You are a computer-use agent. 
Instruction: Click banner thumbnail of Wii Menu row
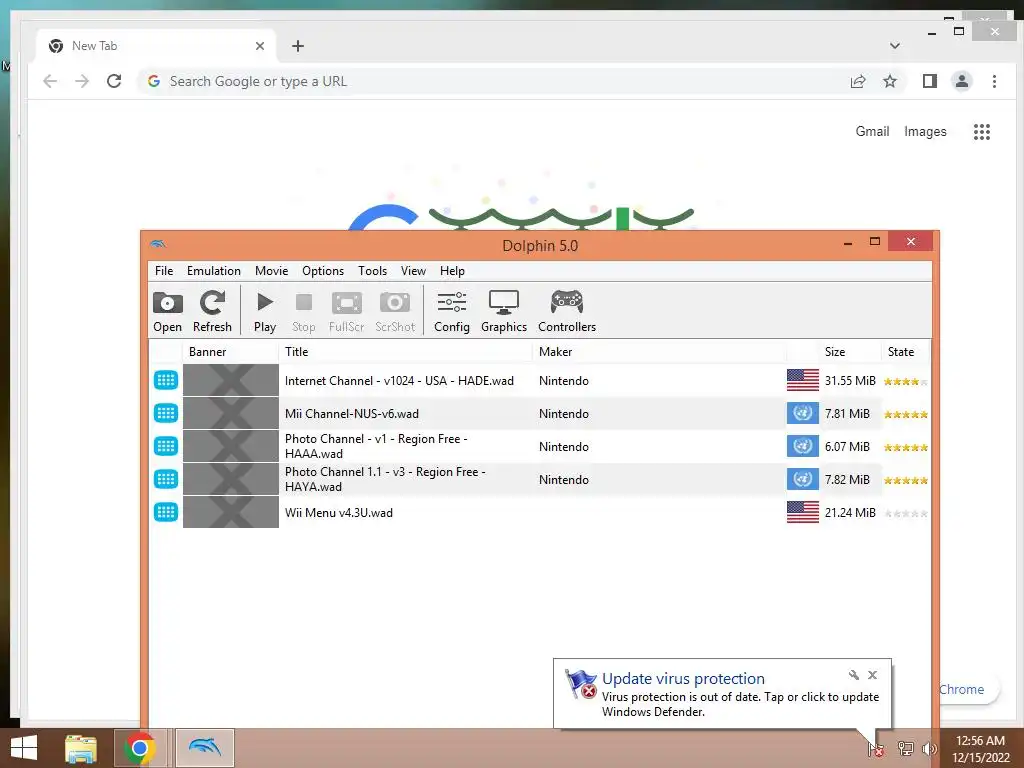(x=231, y=513)
